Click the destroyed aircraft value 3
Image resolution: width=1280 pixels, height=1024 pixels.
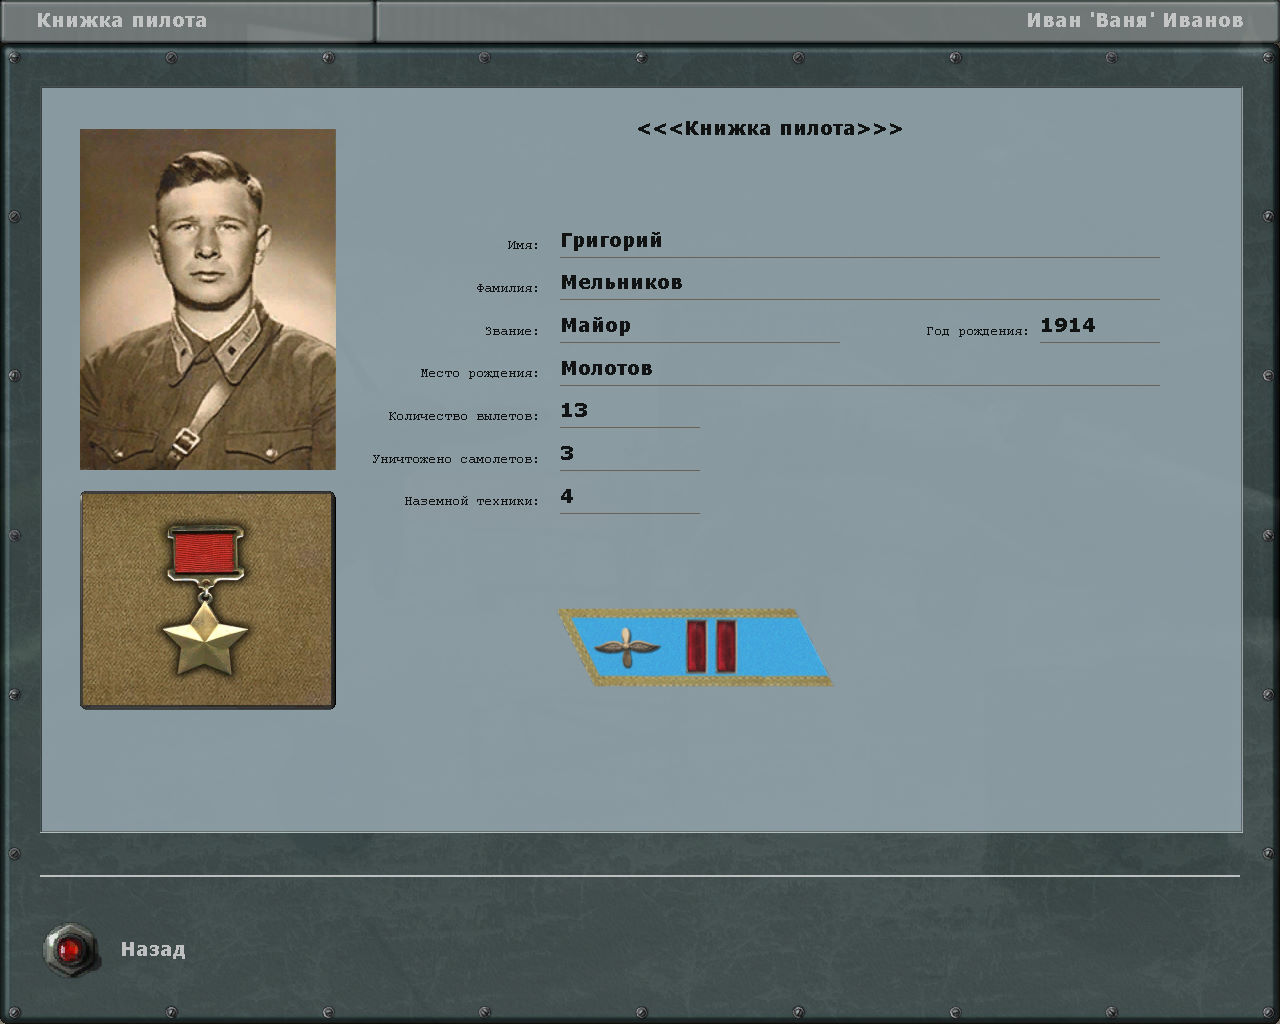point(567,454)
